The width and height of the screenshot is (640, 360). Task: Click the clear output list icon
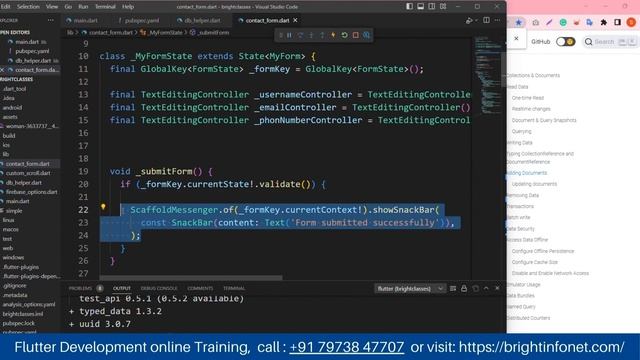453,289
